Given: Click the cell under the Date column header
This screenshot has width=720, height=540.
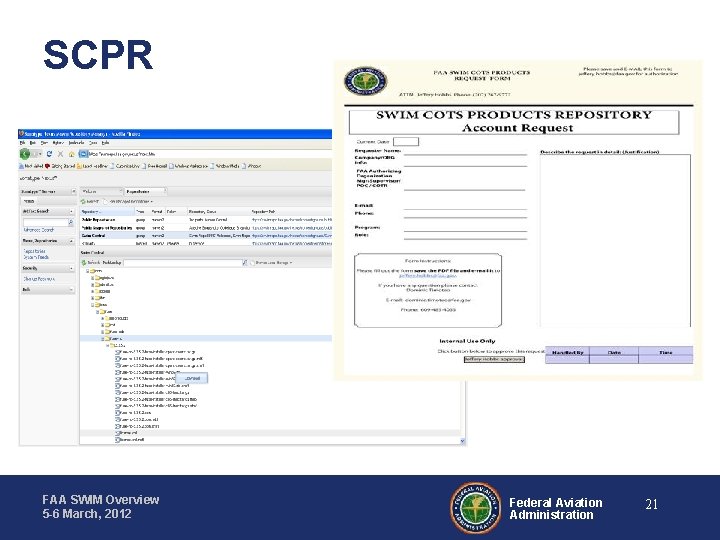Looking at the screenshot, I should point(614,360).
